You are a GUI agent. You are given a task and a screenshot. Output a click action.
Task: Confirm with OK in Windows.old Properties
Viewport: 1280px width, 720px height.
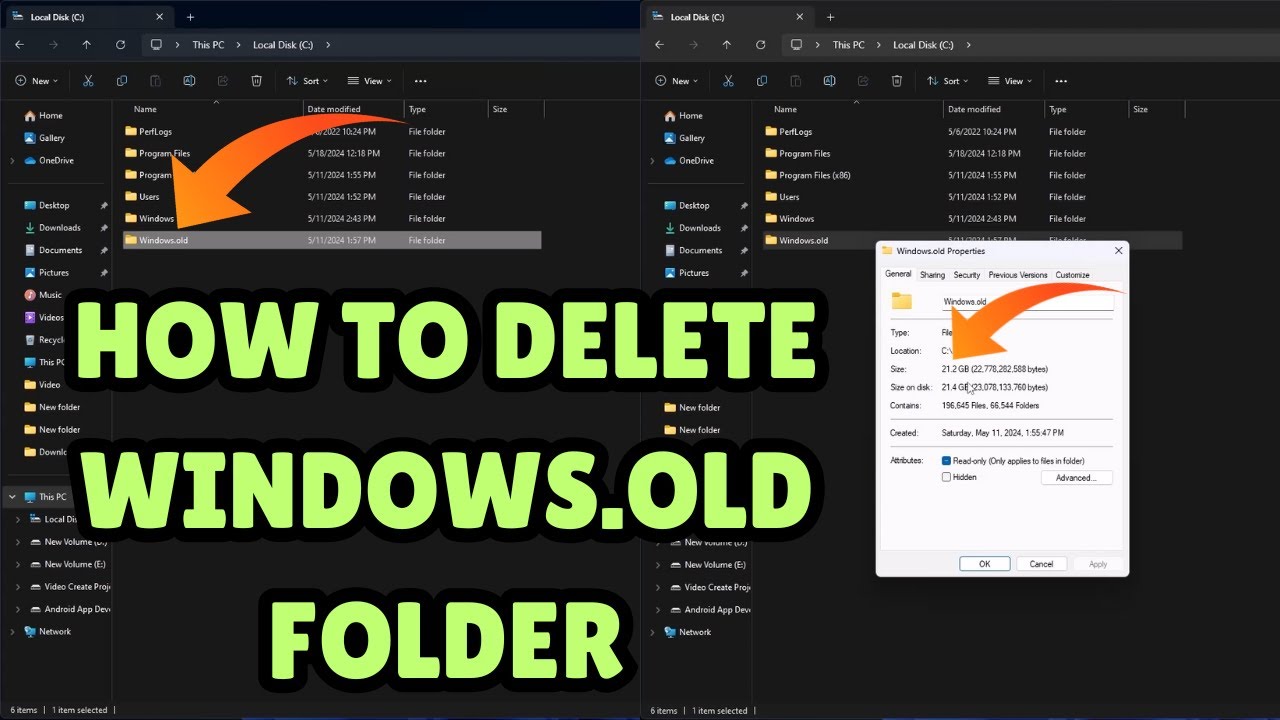984,564
